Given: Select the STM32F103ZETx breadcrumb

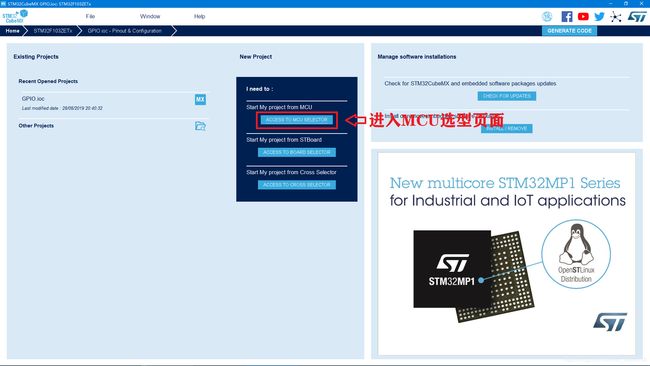Looking at the screenshot, I should (53, 31).
